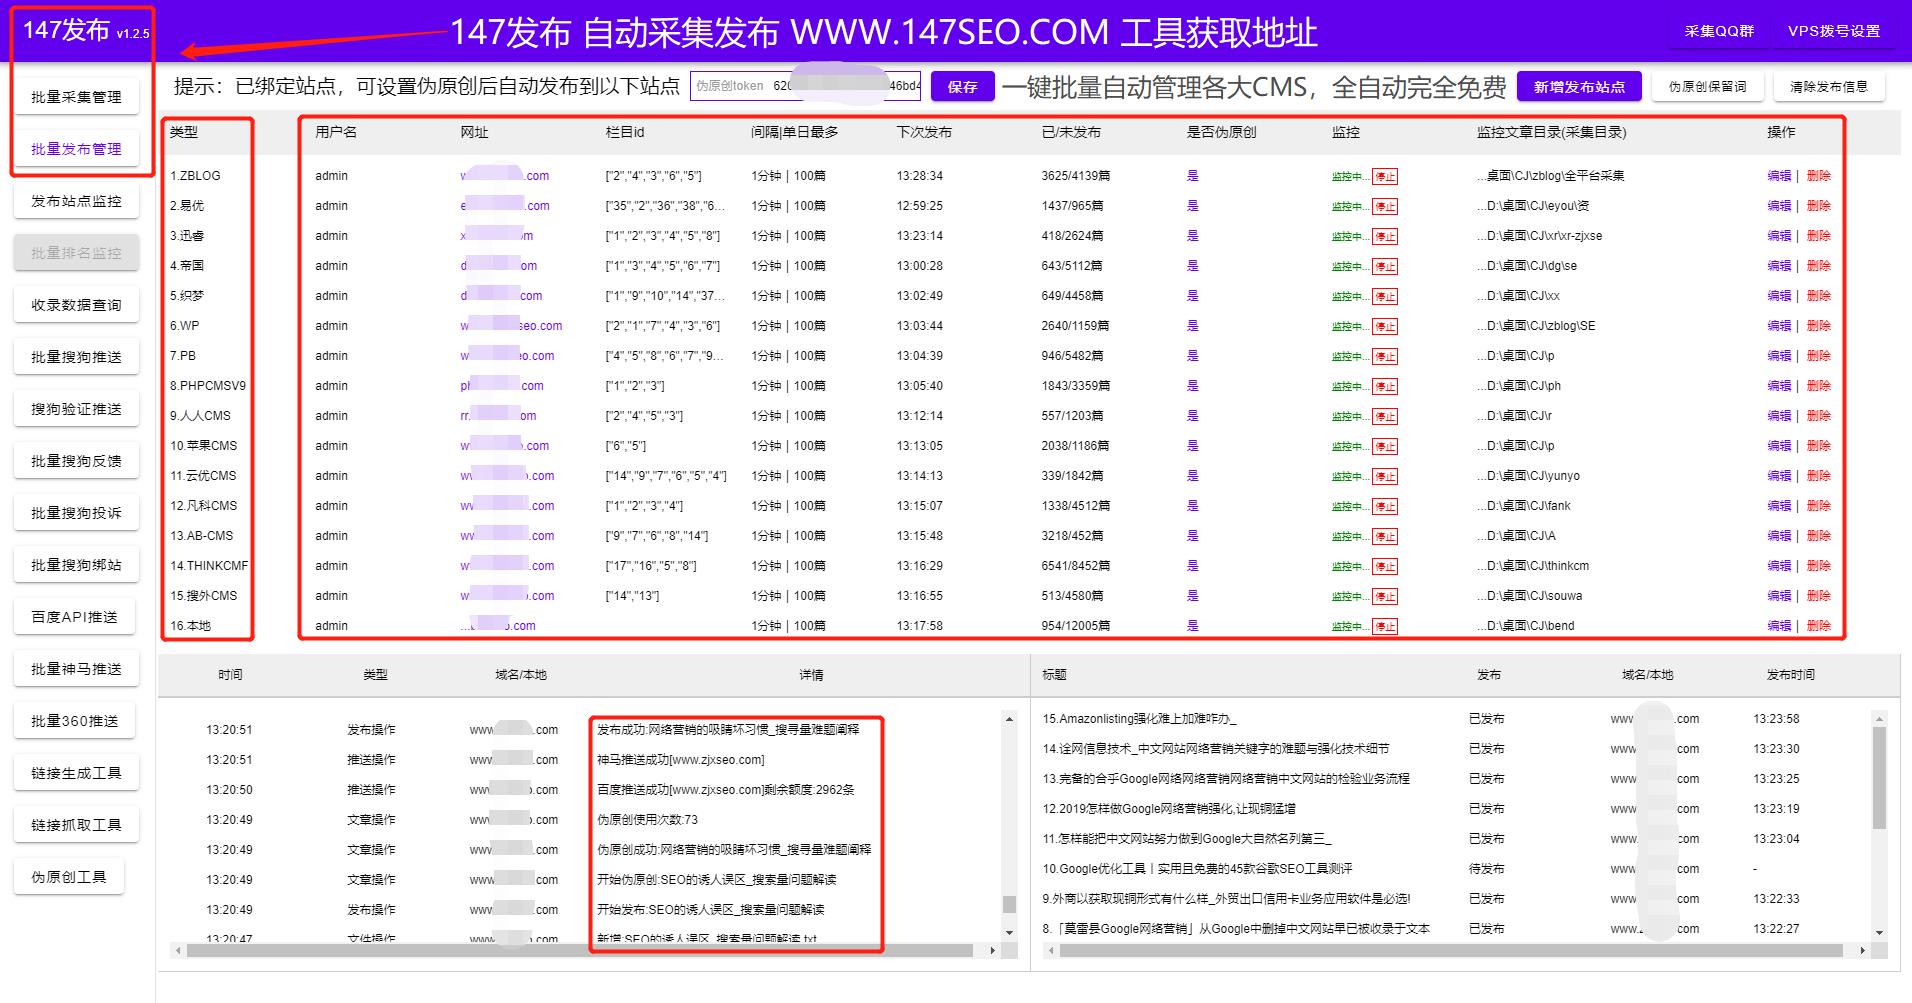Viewport: 1912px width, 1003px height.
Task: Open the VPS拨号设置 menu
Action: pos(1838,31)
